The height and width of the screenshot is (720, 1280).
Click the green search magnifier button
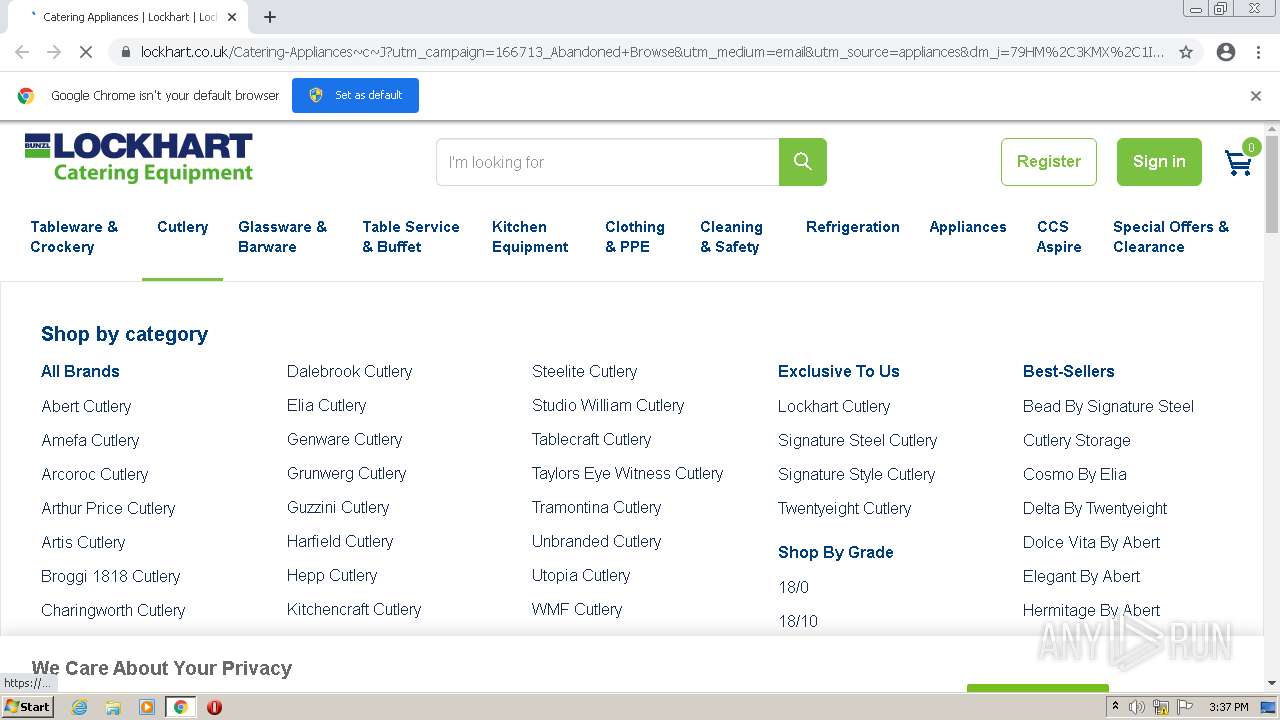coord(802,162)
